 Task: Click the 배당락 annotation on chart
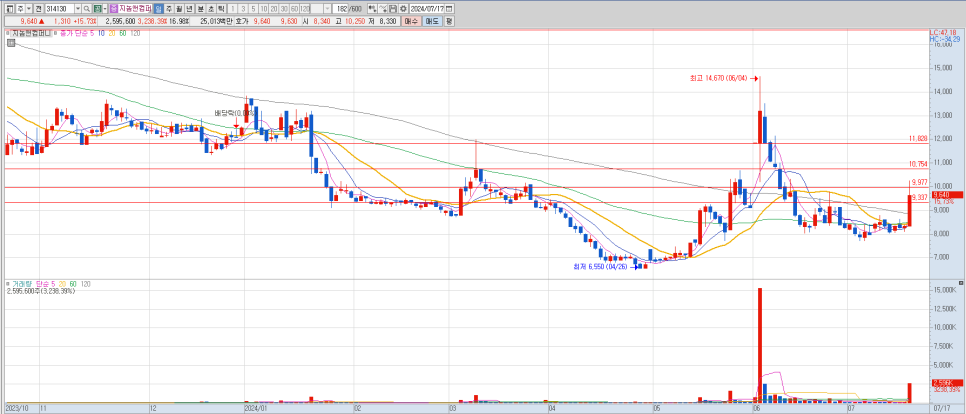(233, 113)
